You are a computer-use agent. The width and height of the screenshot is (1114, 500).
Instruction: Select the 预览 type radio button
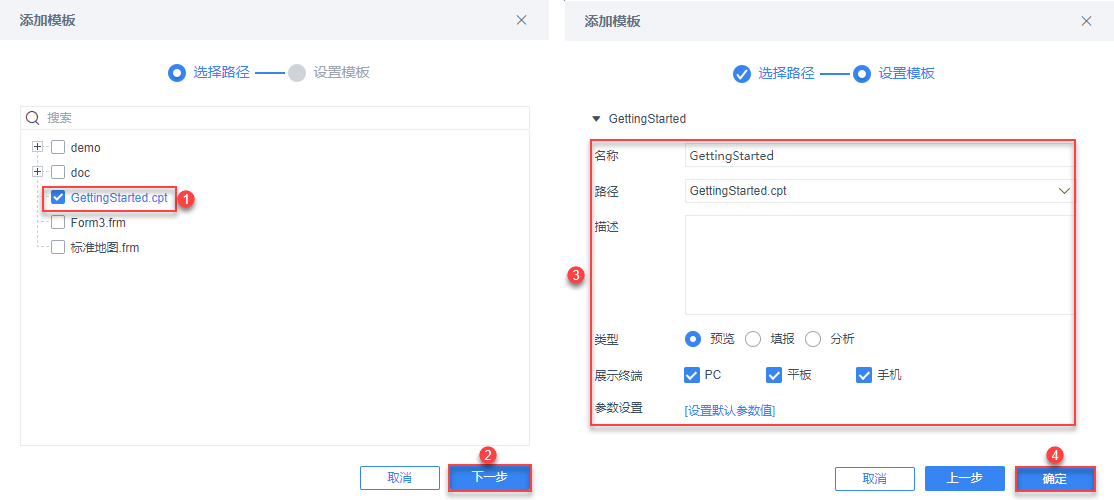coord(693,339)
